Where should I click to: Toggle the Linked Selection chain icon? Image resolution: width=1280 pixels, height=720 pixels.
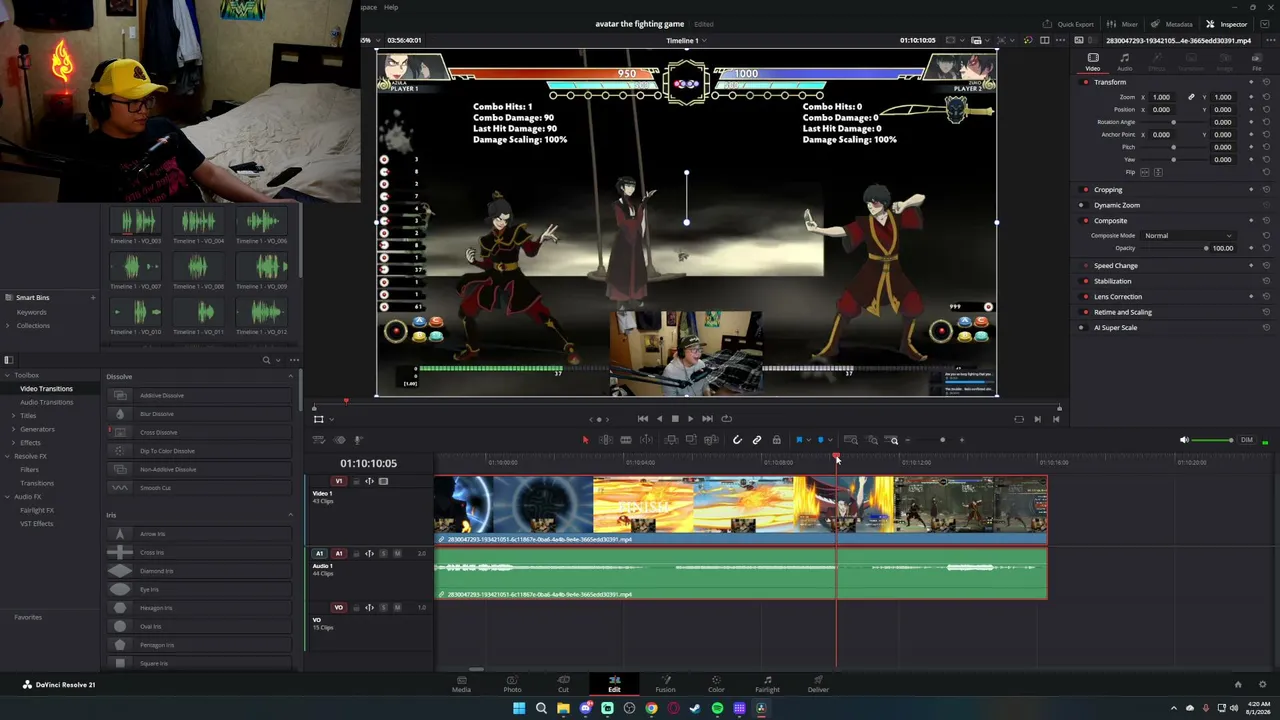(757, 440)
